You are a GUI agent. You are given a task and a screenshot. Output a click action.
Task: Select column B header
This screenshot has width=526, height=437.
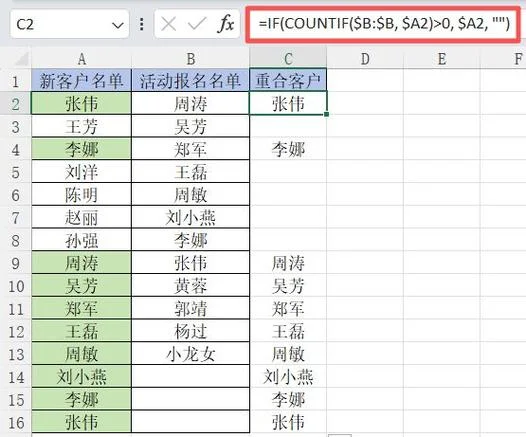click(x=191, y=59)
